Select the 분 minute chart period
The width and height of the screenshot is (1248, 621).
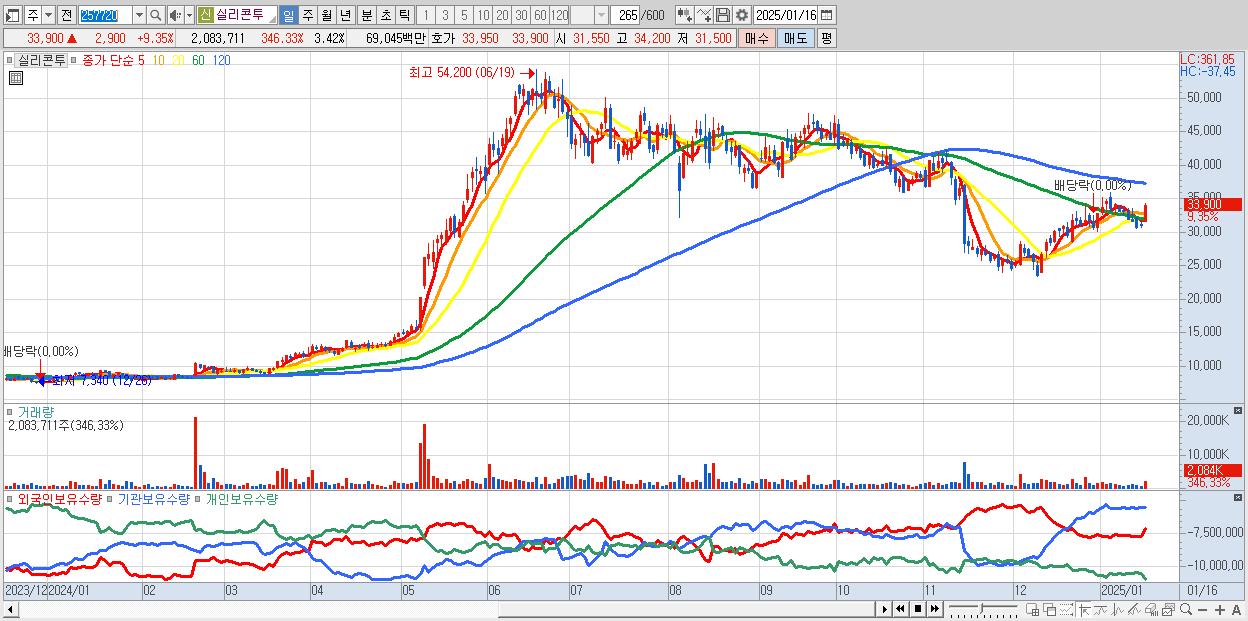coord(365,15)
